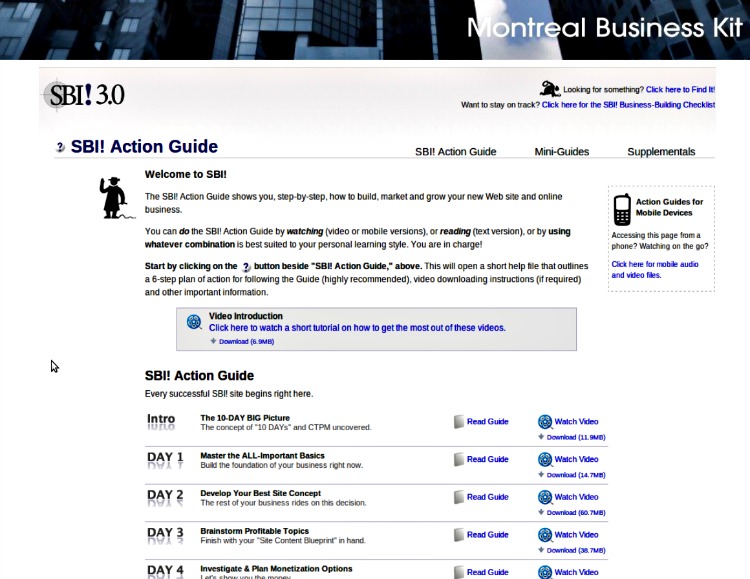Image resolution: width=750 pixels, height=579 pixels.
Task: Click the film reel icon beside Video Introduction
Action: pos(194,322)
